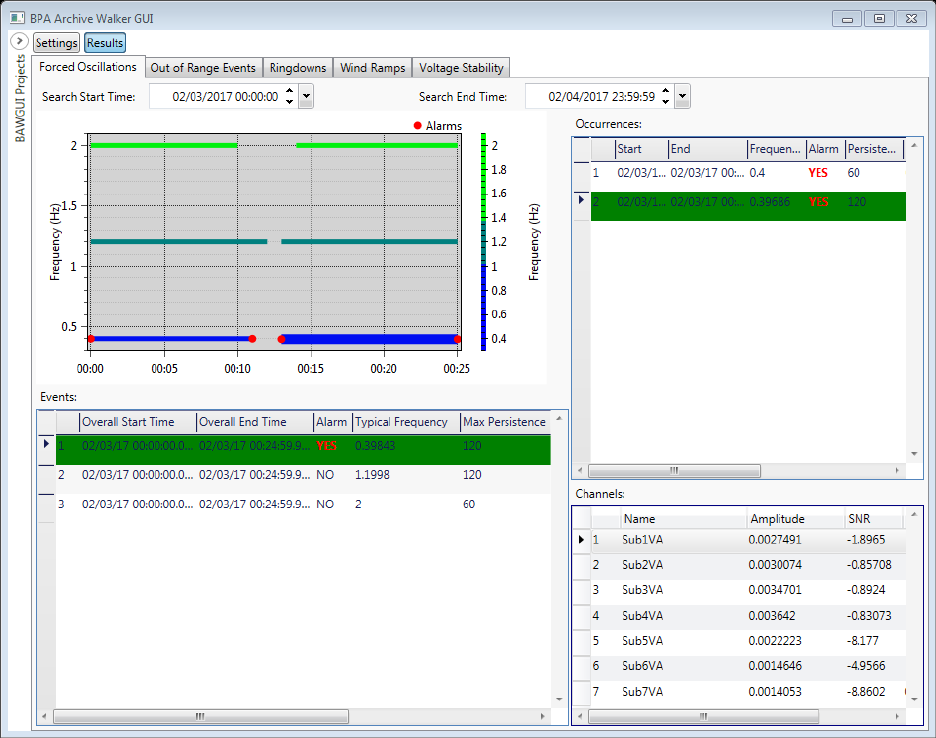The image size is (936, 738).
Task: Open the Ringdowns tab
Action: (x=298, y=68)
